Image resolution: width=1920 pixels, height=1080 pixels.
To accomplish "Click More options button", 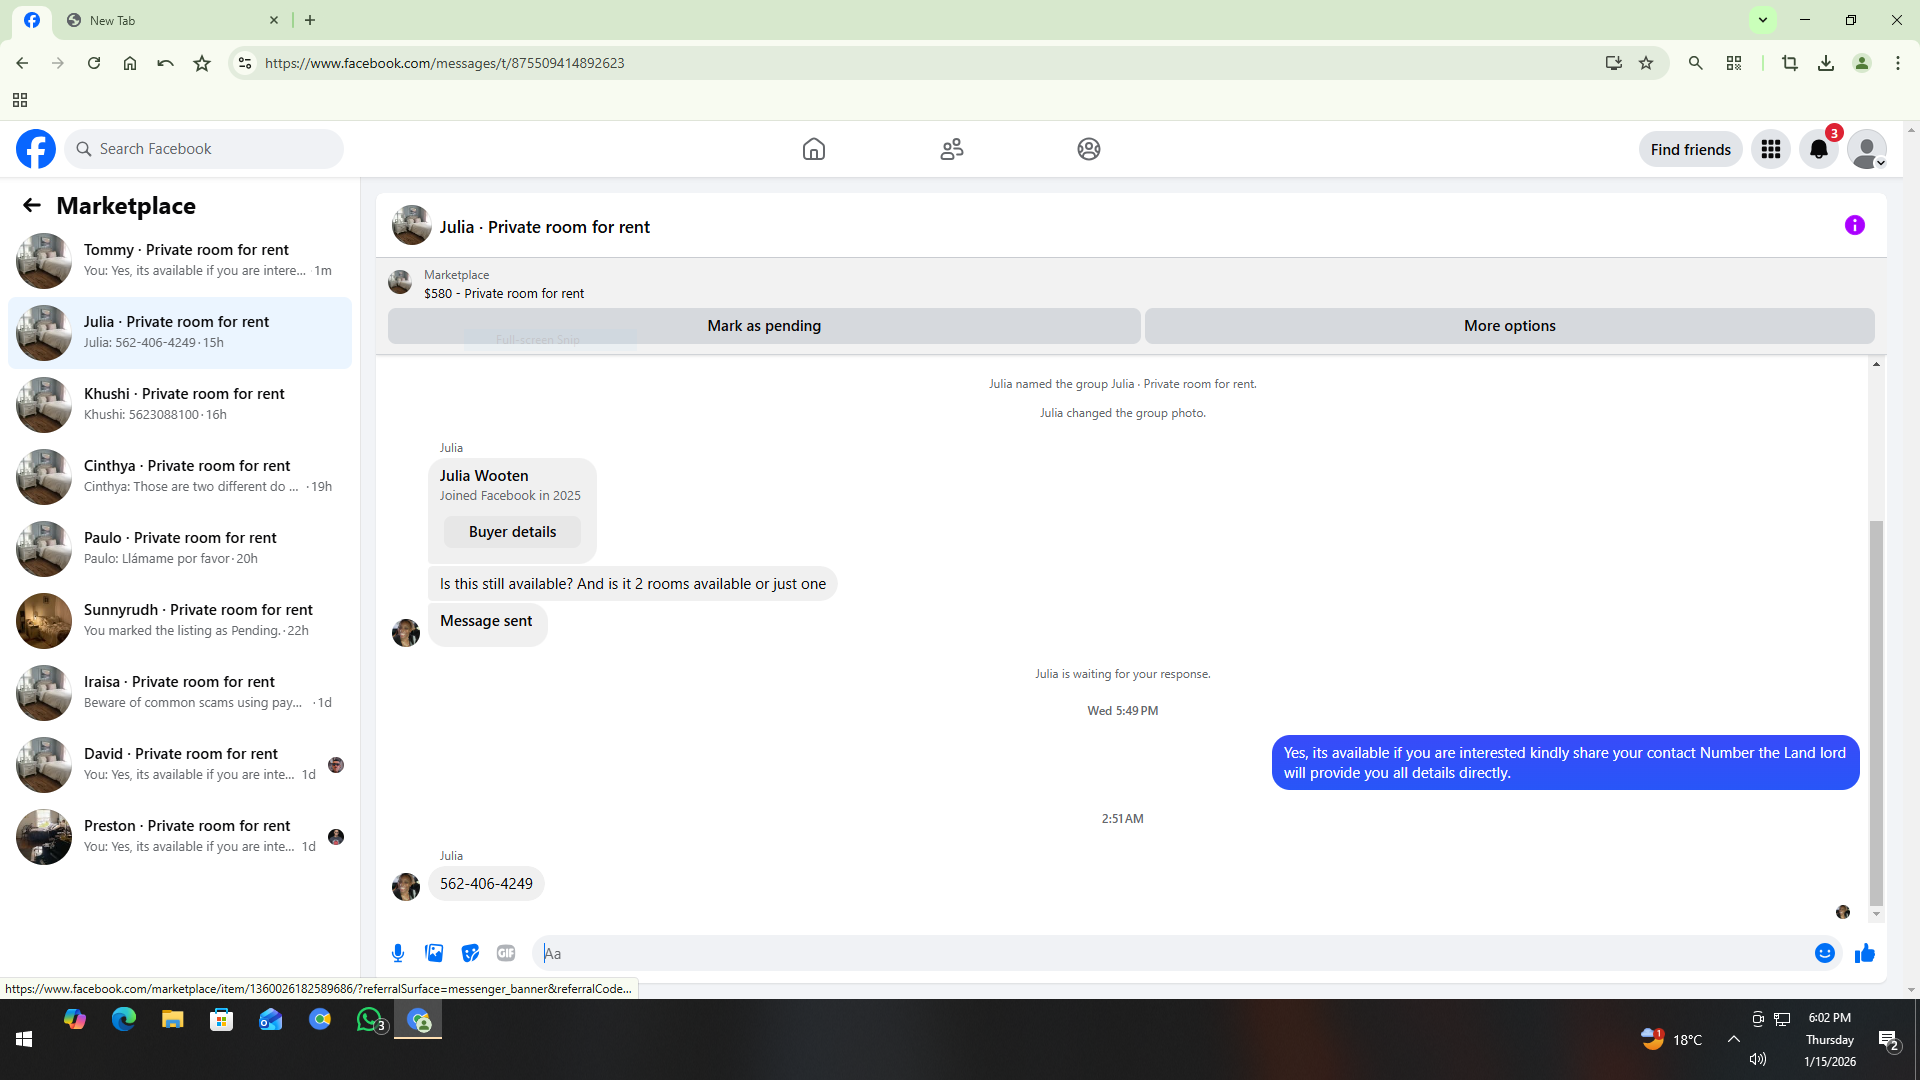I will click(x=1509, y=326).
